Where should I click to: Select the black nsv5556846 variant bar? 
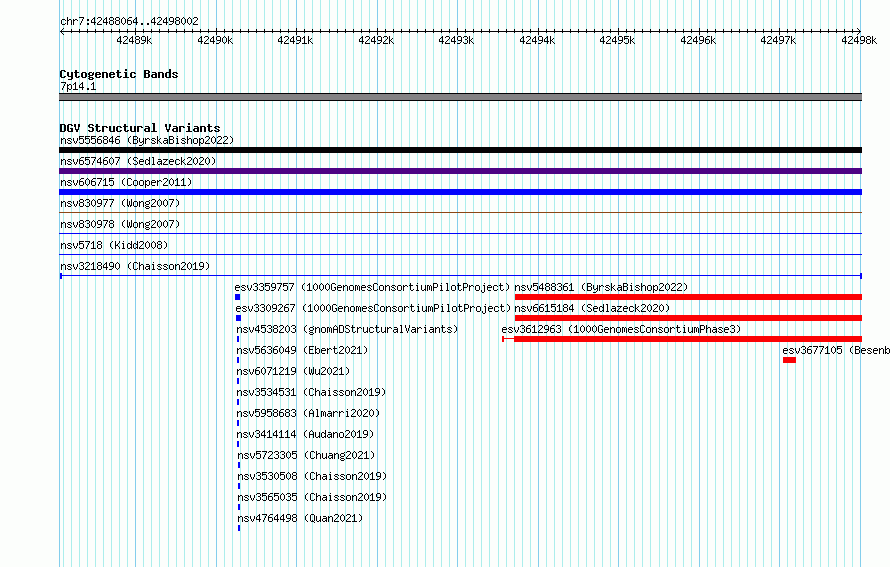point(460,150)
